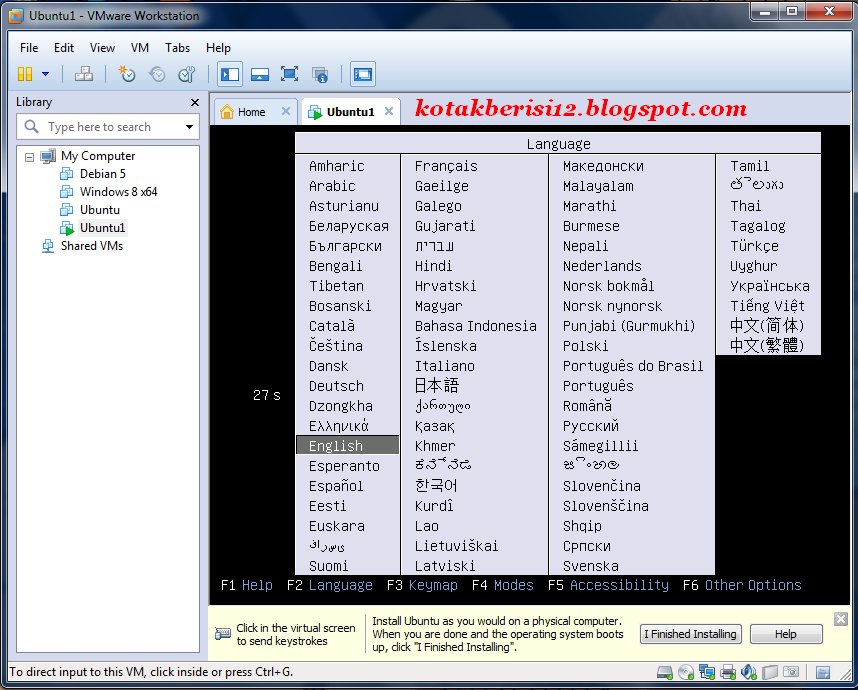Click F1 Help in boot menu
Screen dimensions: 858x690
247,585
